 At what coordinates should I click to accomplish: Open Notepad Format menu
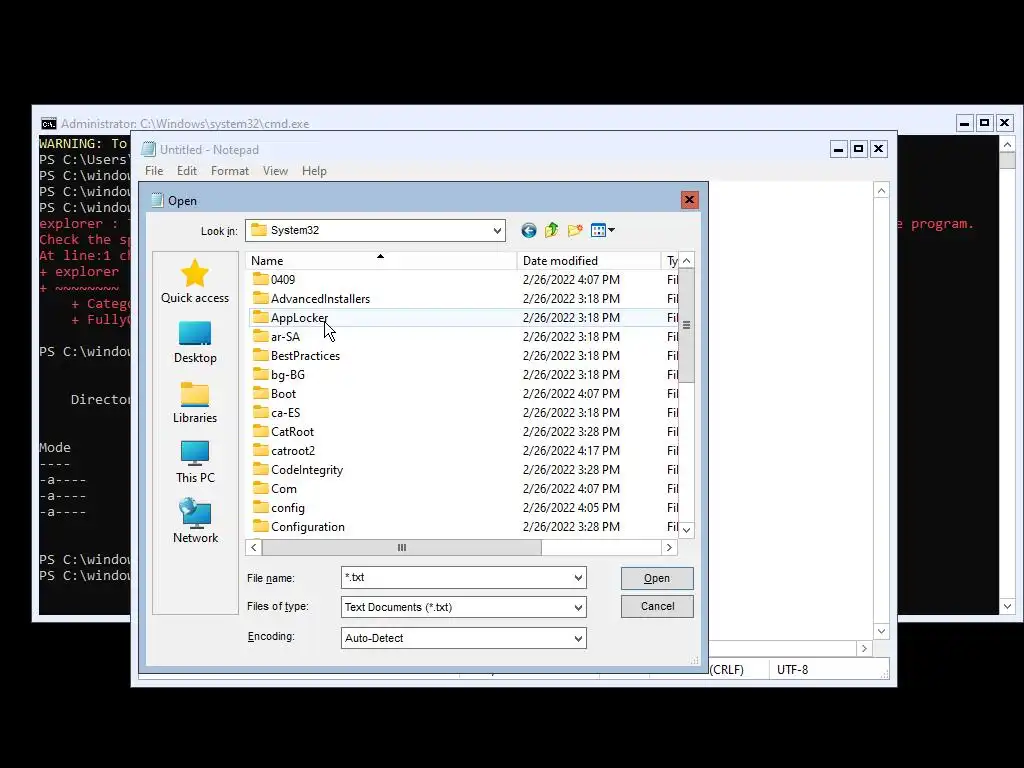point(229,170)
